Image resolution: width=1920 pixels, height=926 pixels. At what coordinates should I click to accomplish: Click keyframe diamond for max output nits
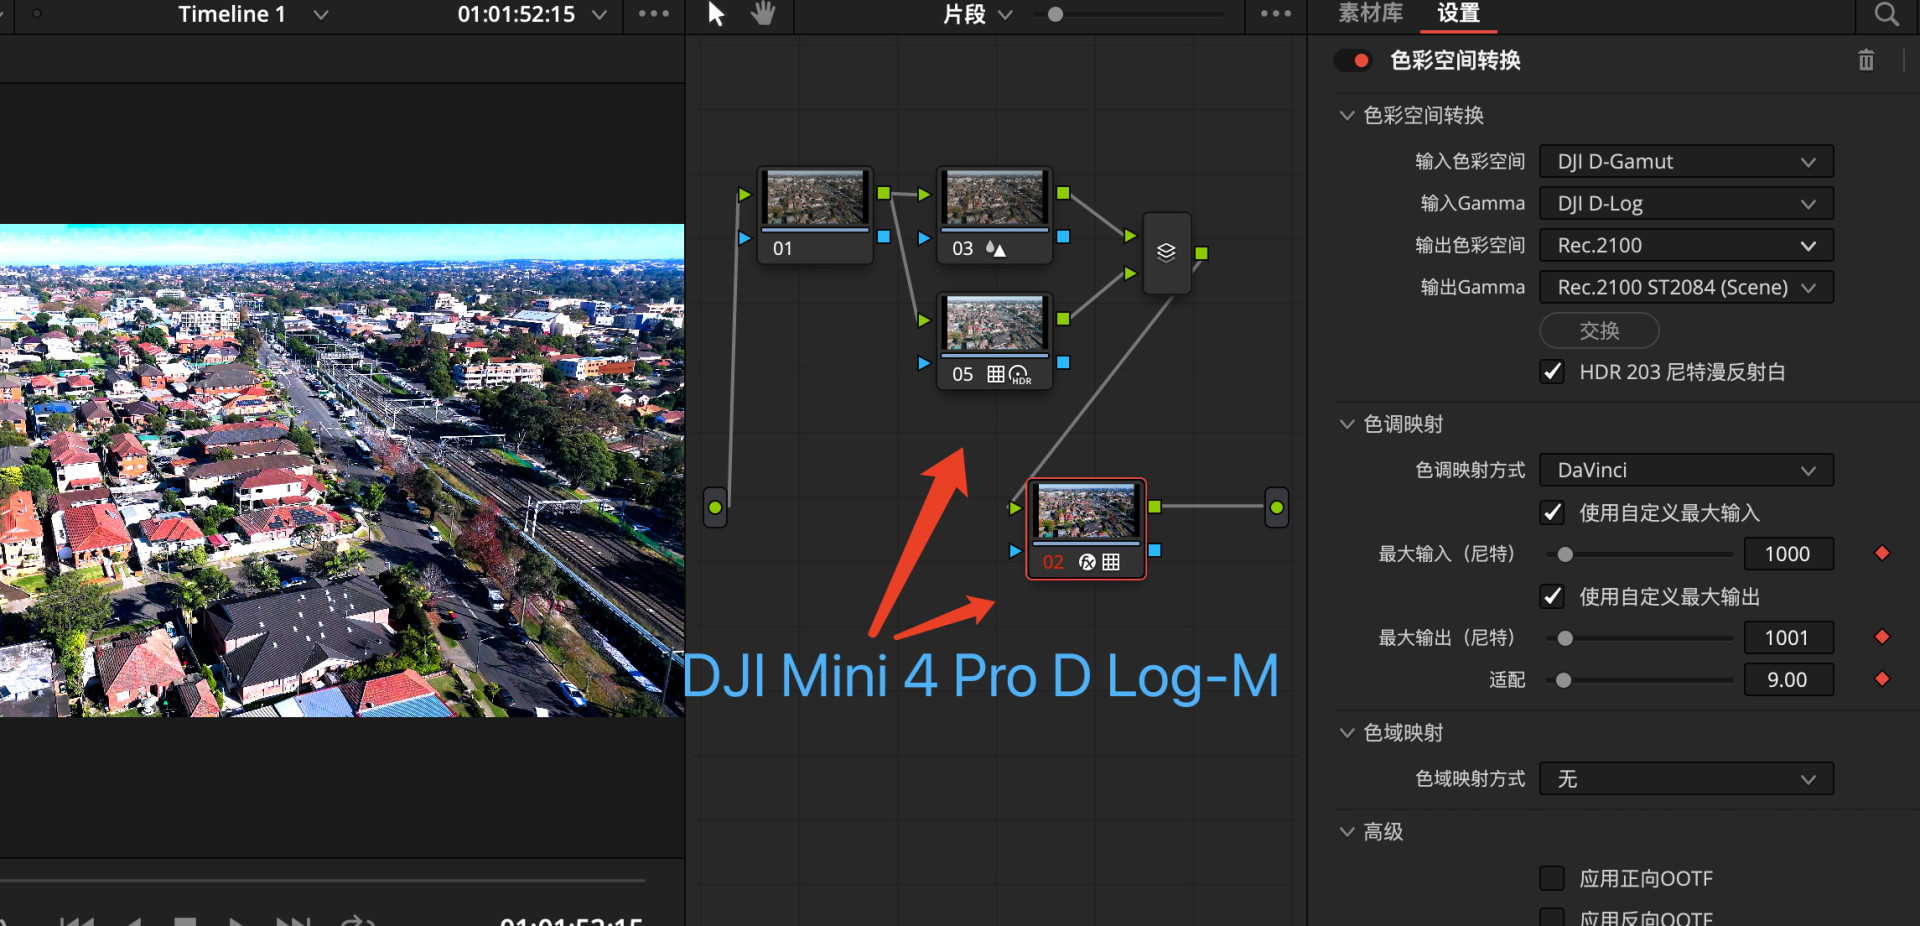coord(1882,637)
